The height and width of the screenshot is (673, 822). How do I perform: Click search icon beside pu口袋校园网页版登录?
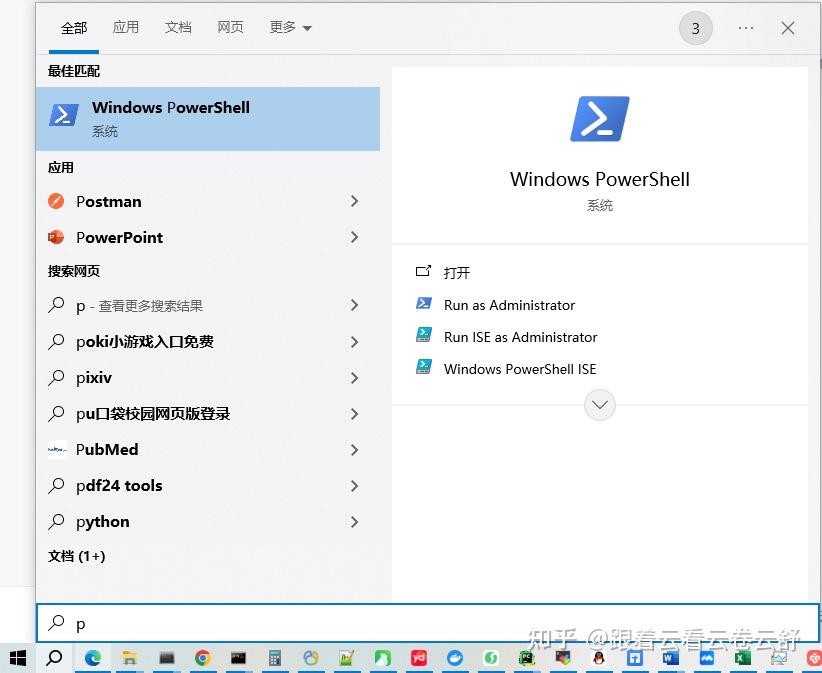coord(56,414)
